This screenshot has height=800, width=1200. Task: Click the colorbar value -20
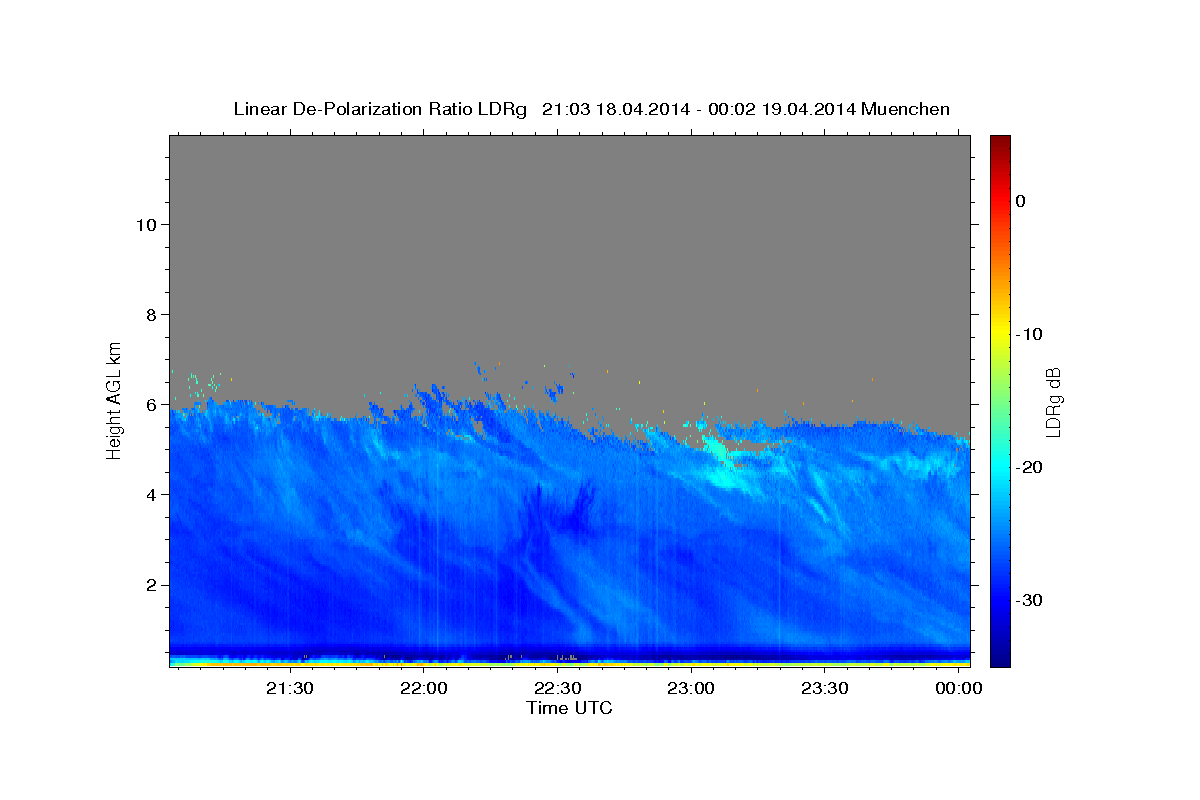(1029, 467)
